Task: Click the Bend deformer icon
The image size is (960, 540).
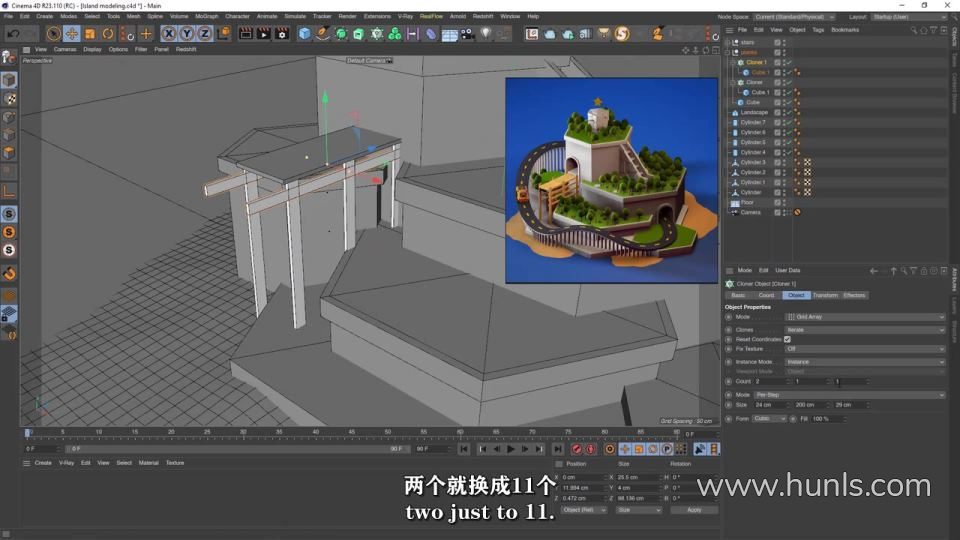Action: pos(431,34)
